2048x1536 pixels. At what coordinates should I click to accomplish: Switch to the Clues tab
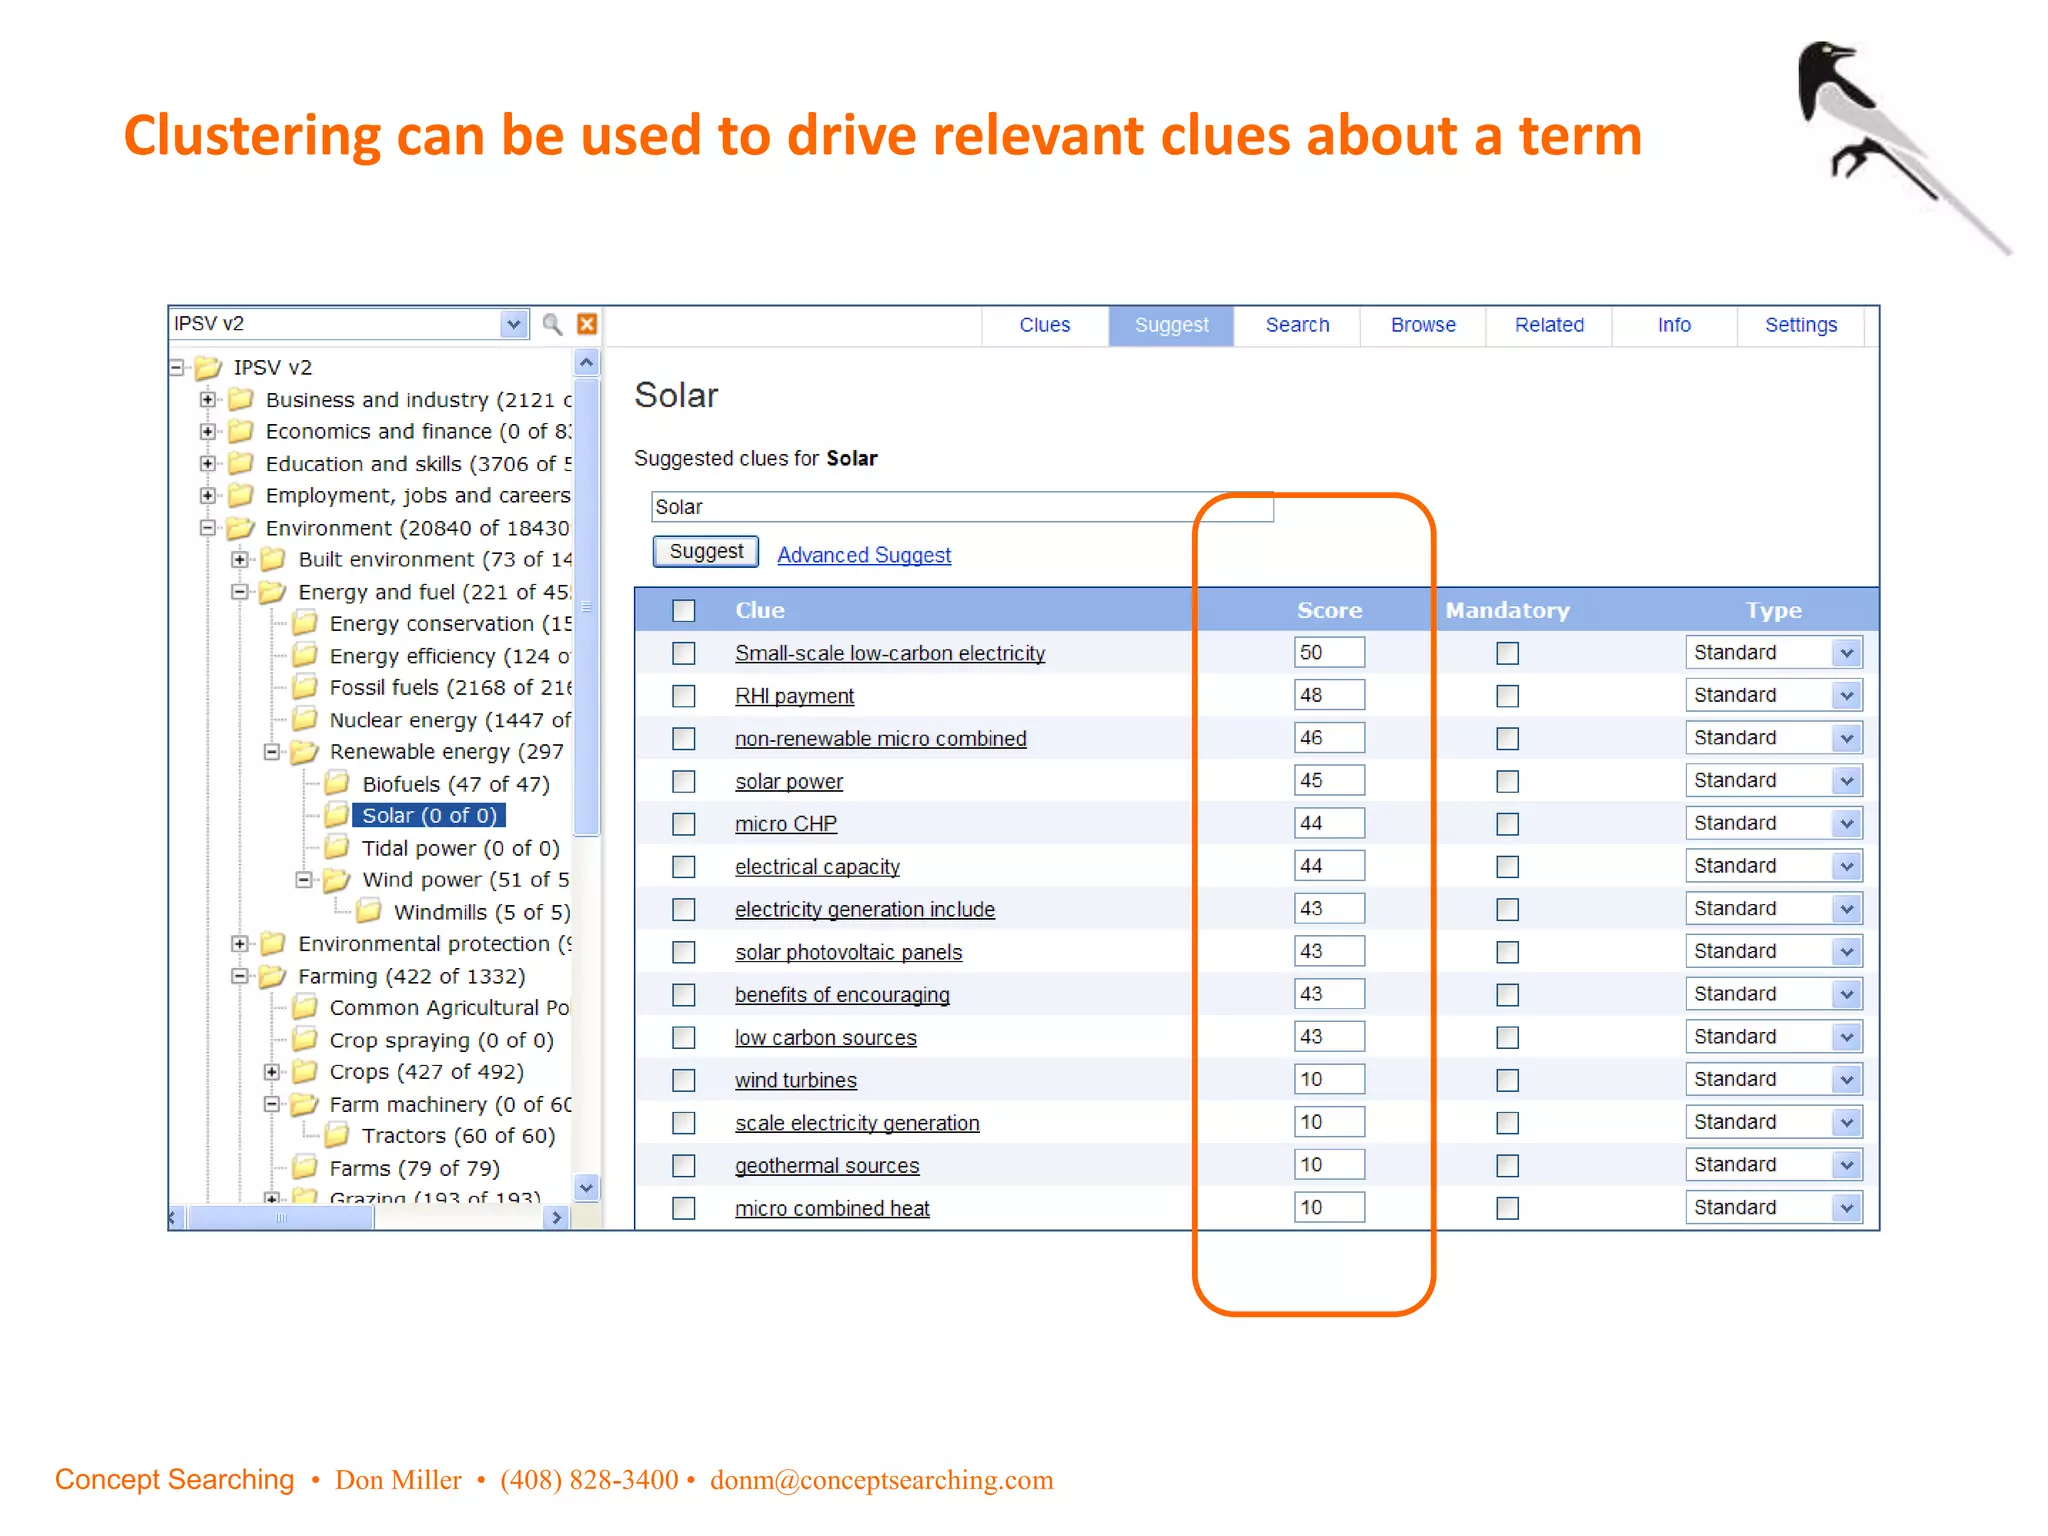click(1045, 325)
